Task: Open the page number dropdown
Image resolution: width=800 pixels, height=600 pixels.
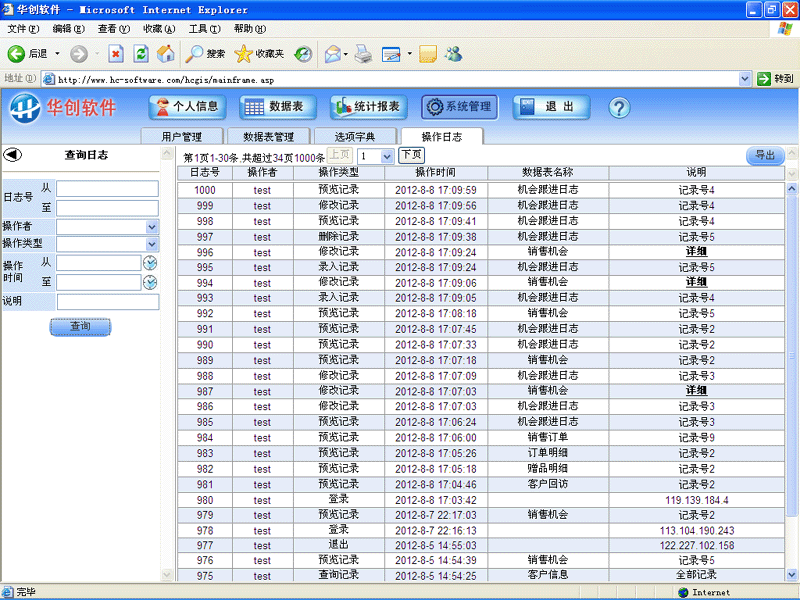Action: coord(386,156)
